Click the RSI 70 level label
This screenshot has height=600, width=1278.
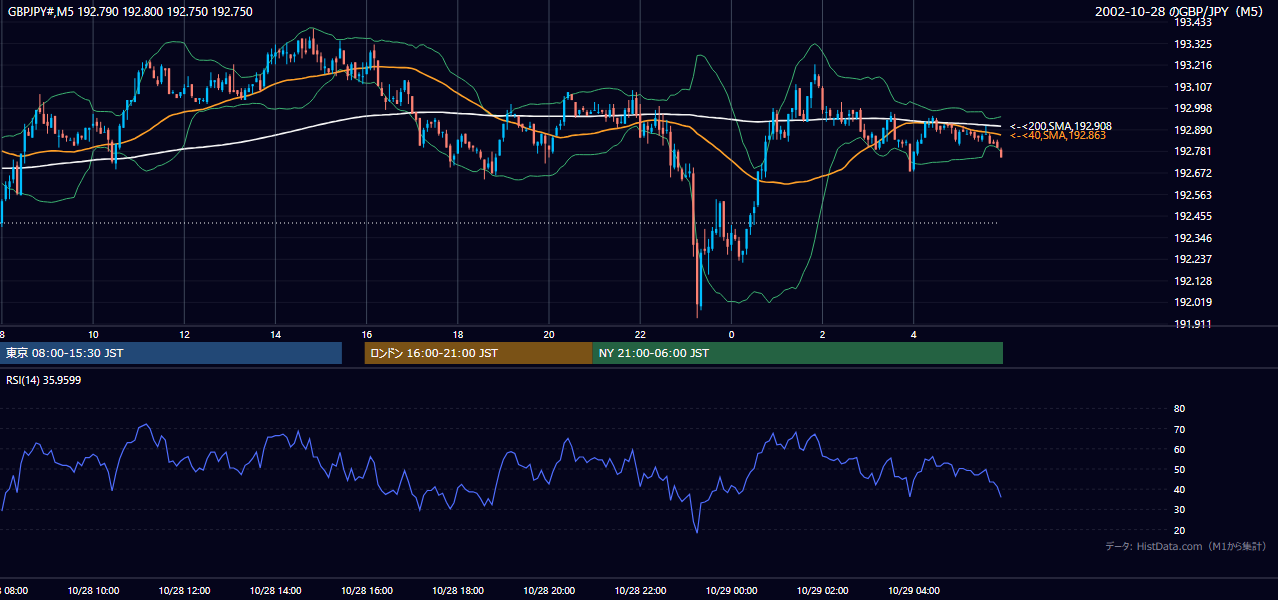point(1179,429)
